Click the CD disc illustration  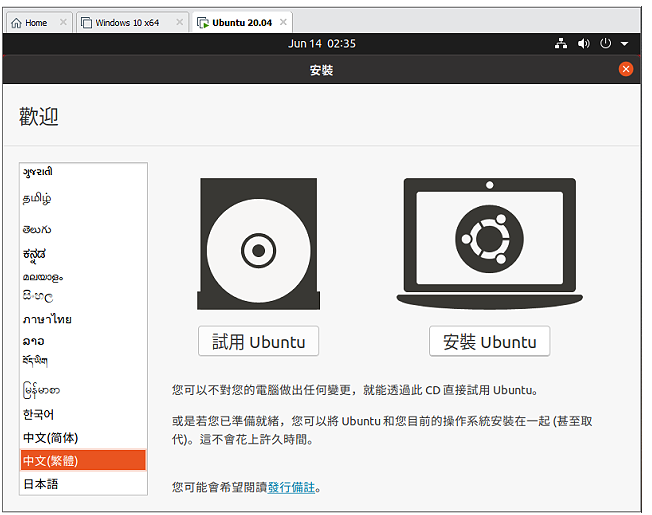(x=258, y=244)
